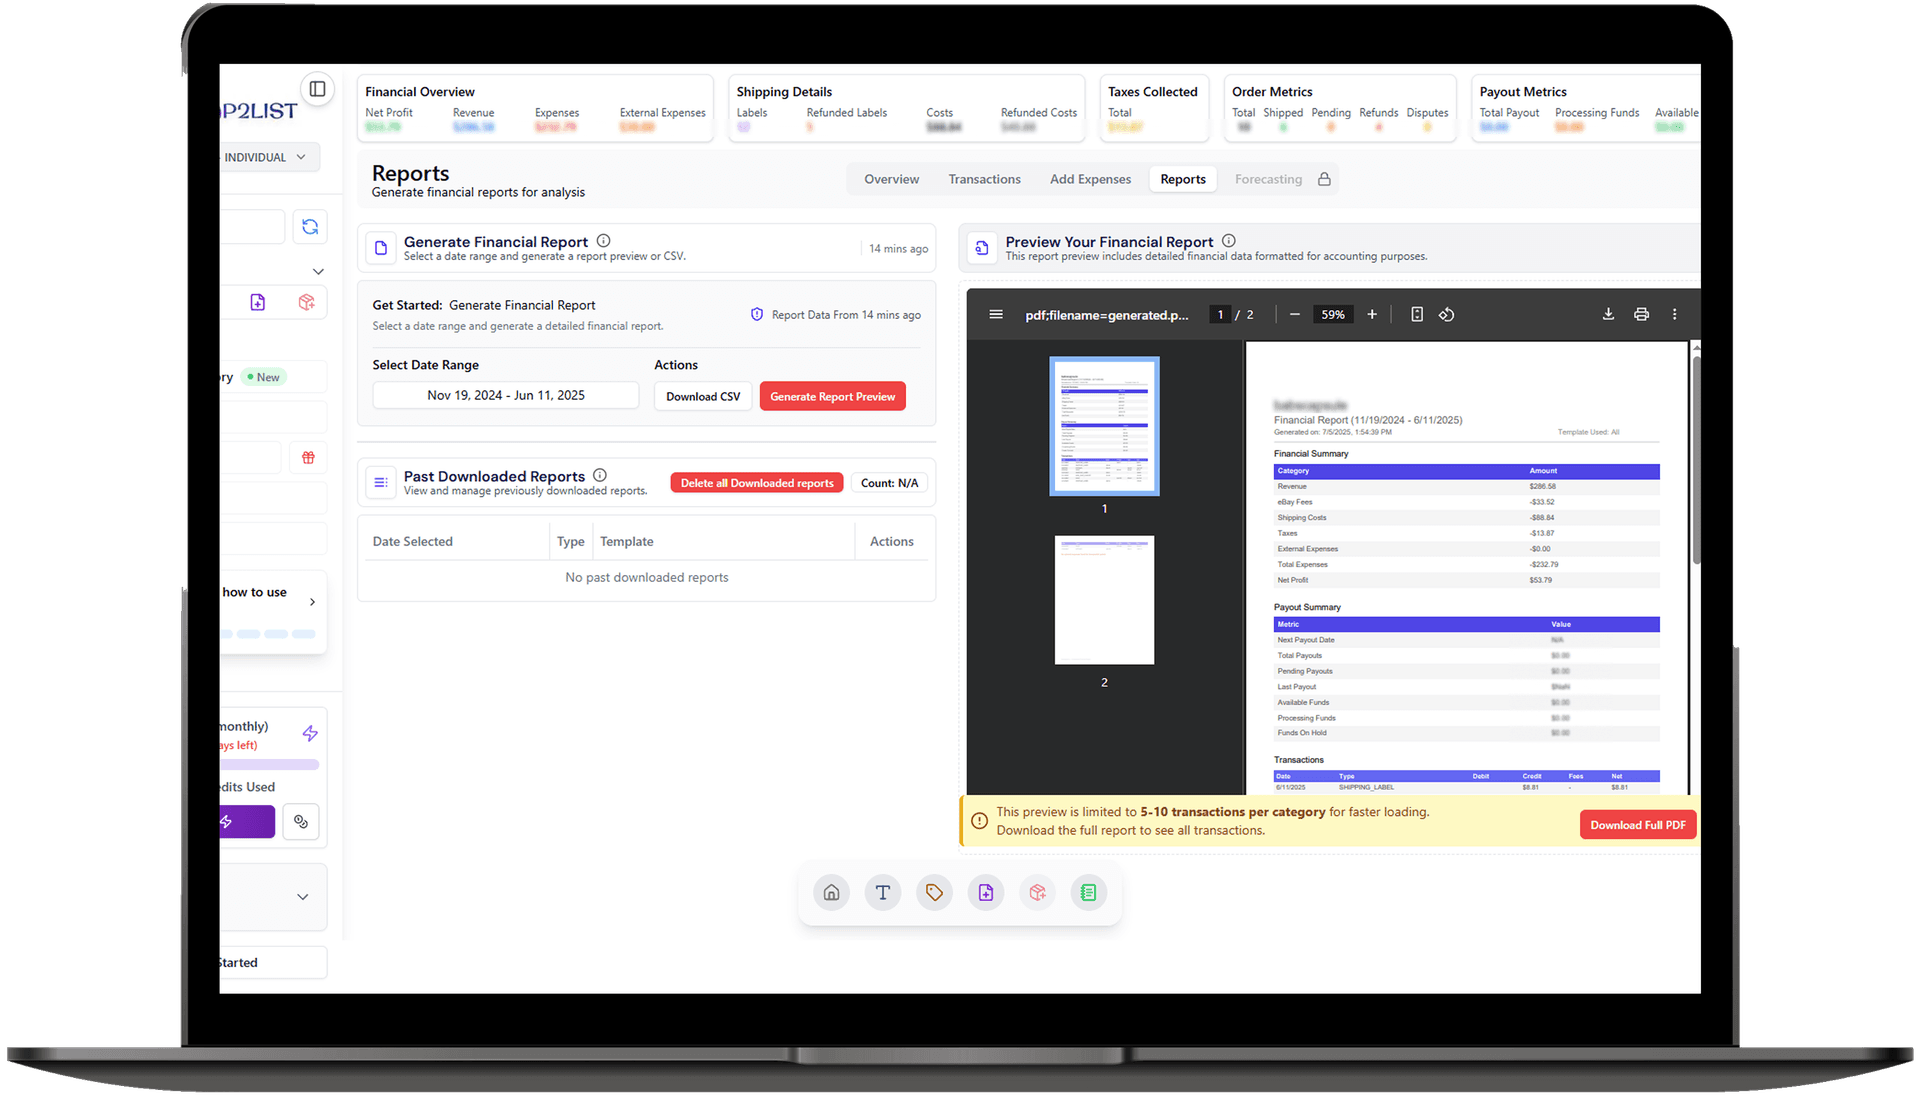1920x1096 pixels.
Task: Download Full PDF from the preview banner
Action: [1636, 824]
